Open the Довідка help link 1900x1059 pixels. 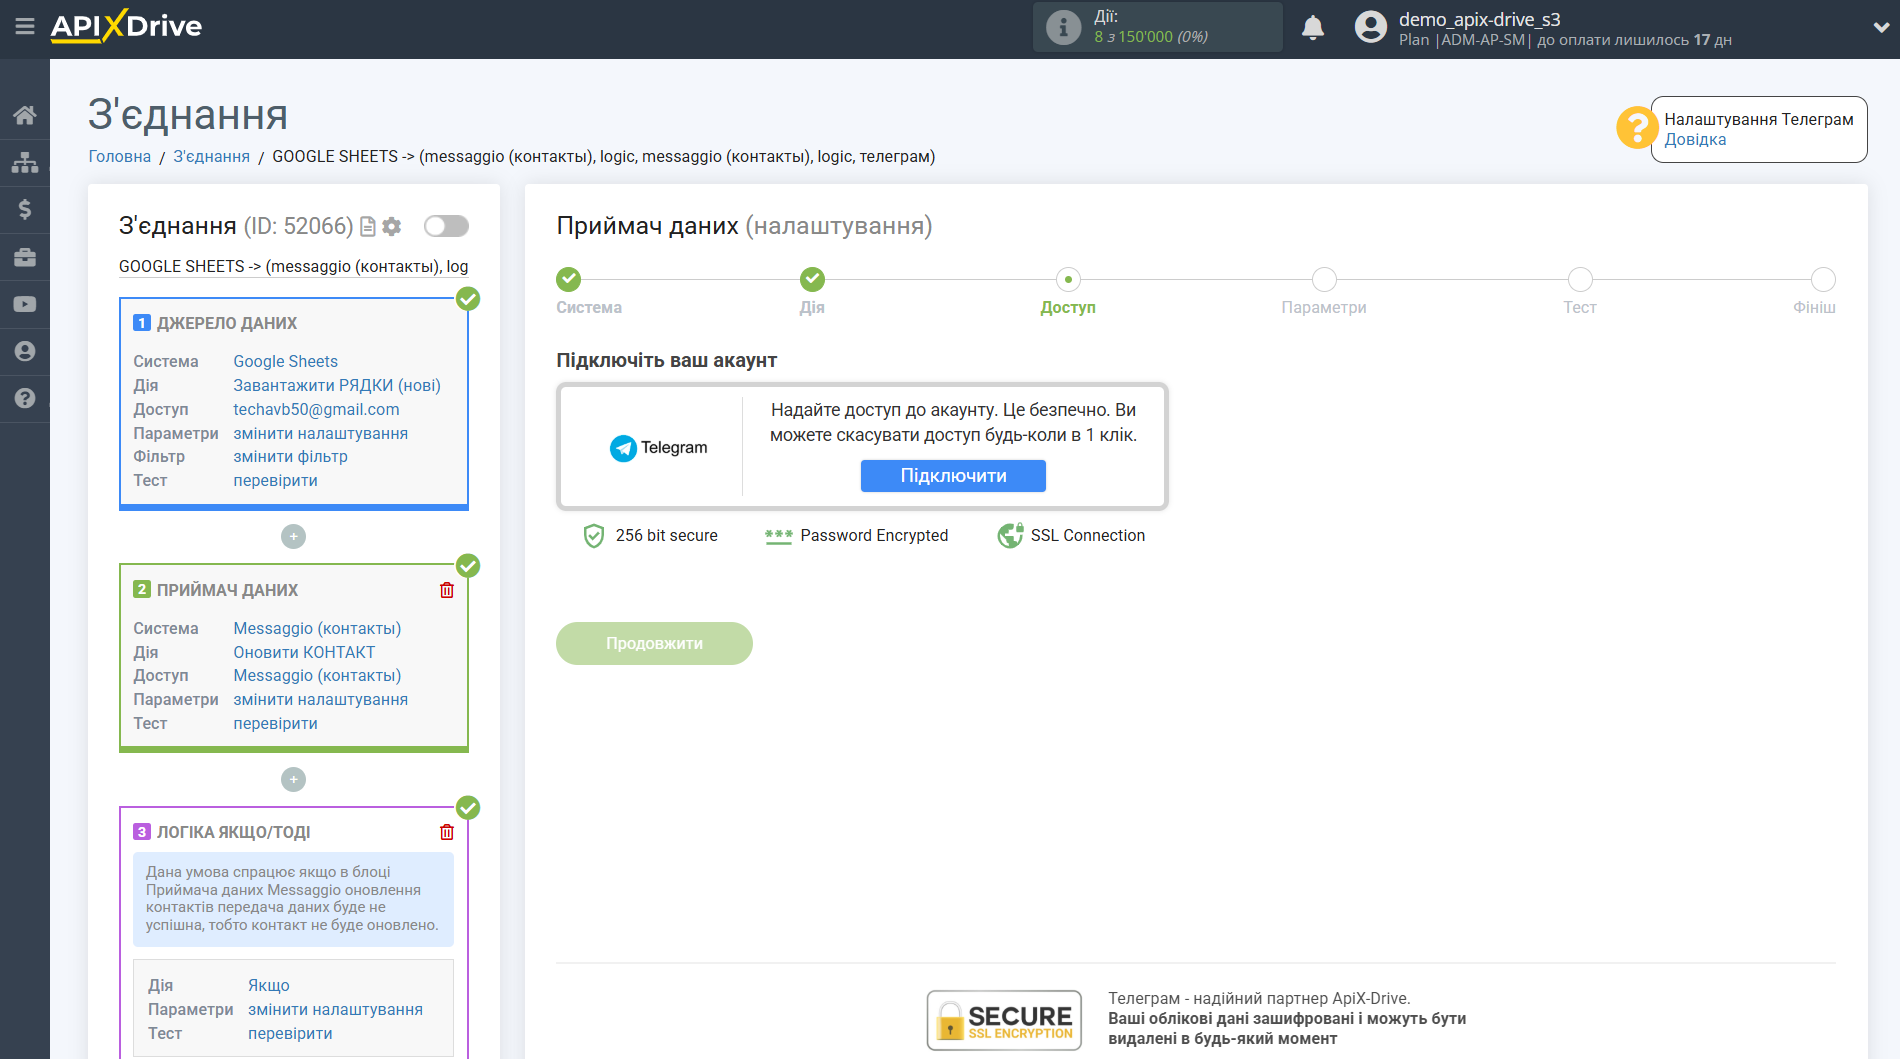[1695, 140]
